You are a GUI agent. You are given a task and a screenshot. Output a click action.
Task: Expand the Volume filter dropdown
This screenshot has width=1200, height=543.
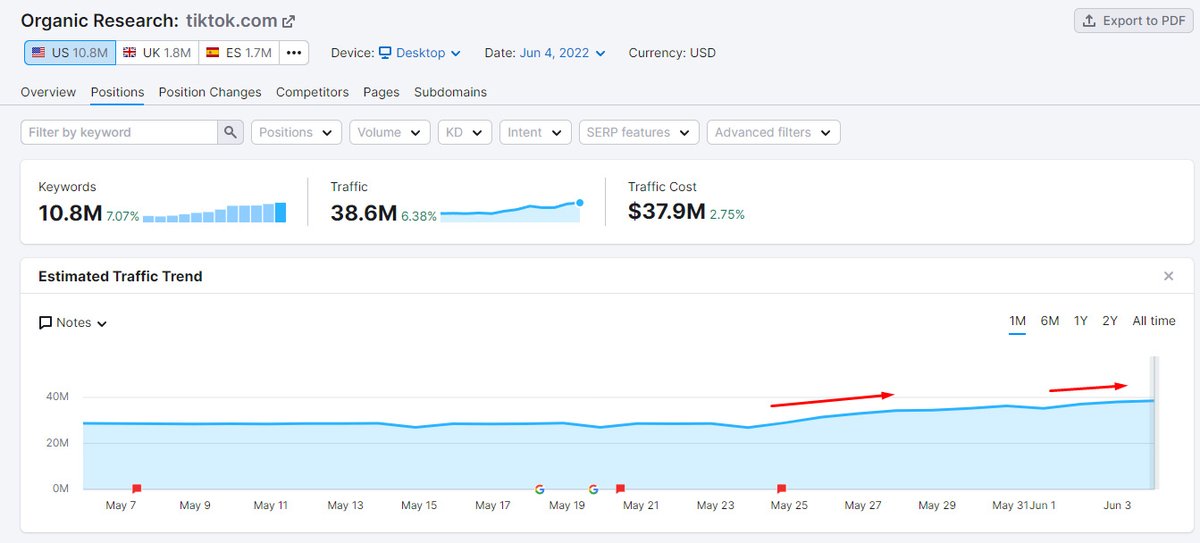390,132
